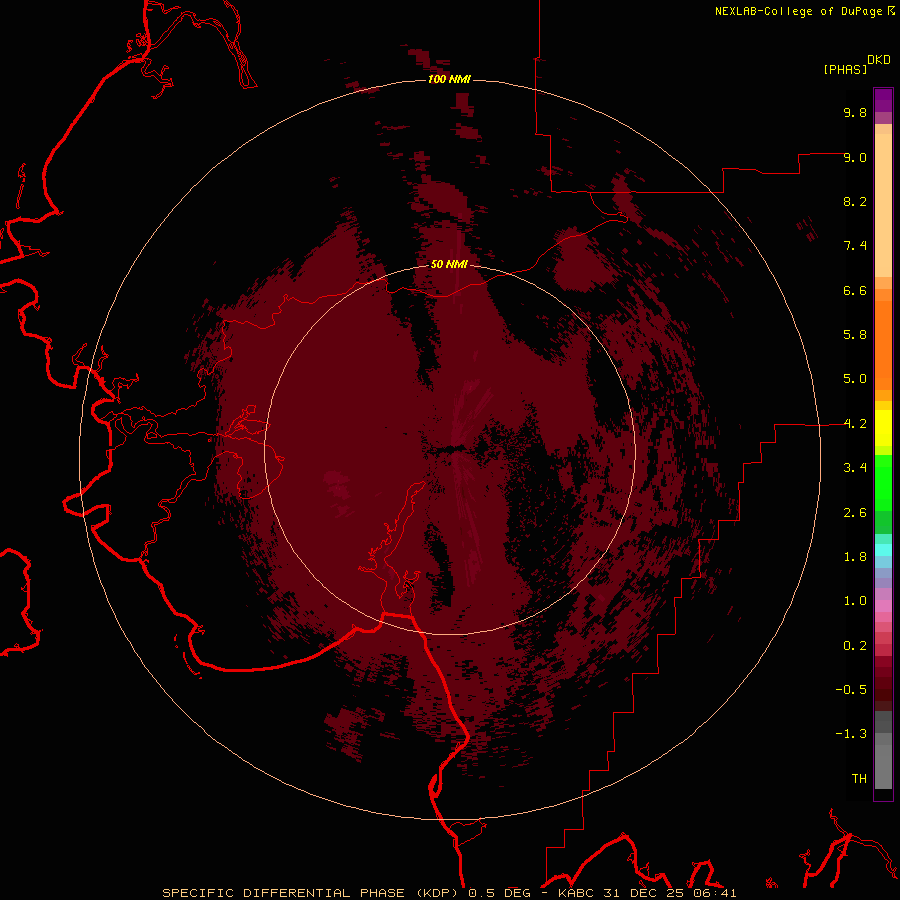
Task: Pick the bright green band on color scale
Action: click(x=883, y=483)
